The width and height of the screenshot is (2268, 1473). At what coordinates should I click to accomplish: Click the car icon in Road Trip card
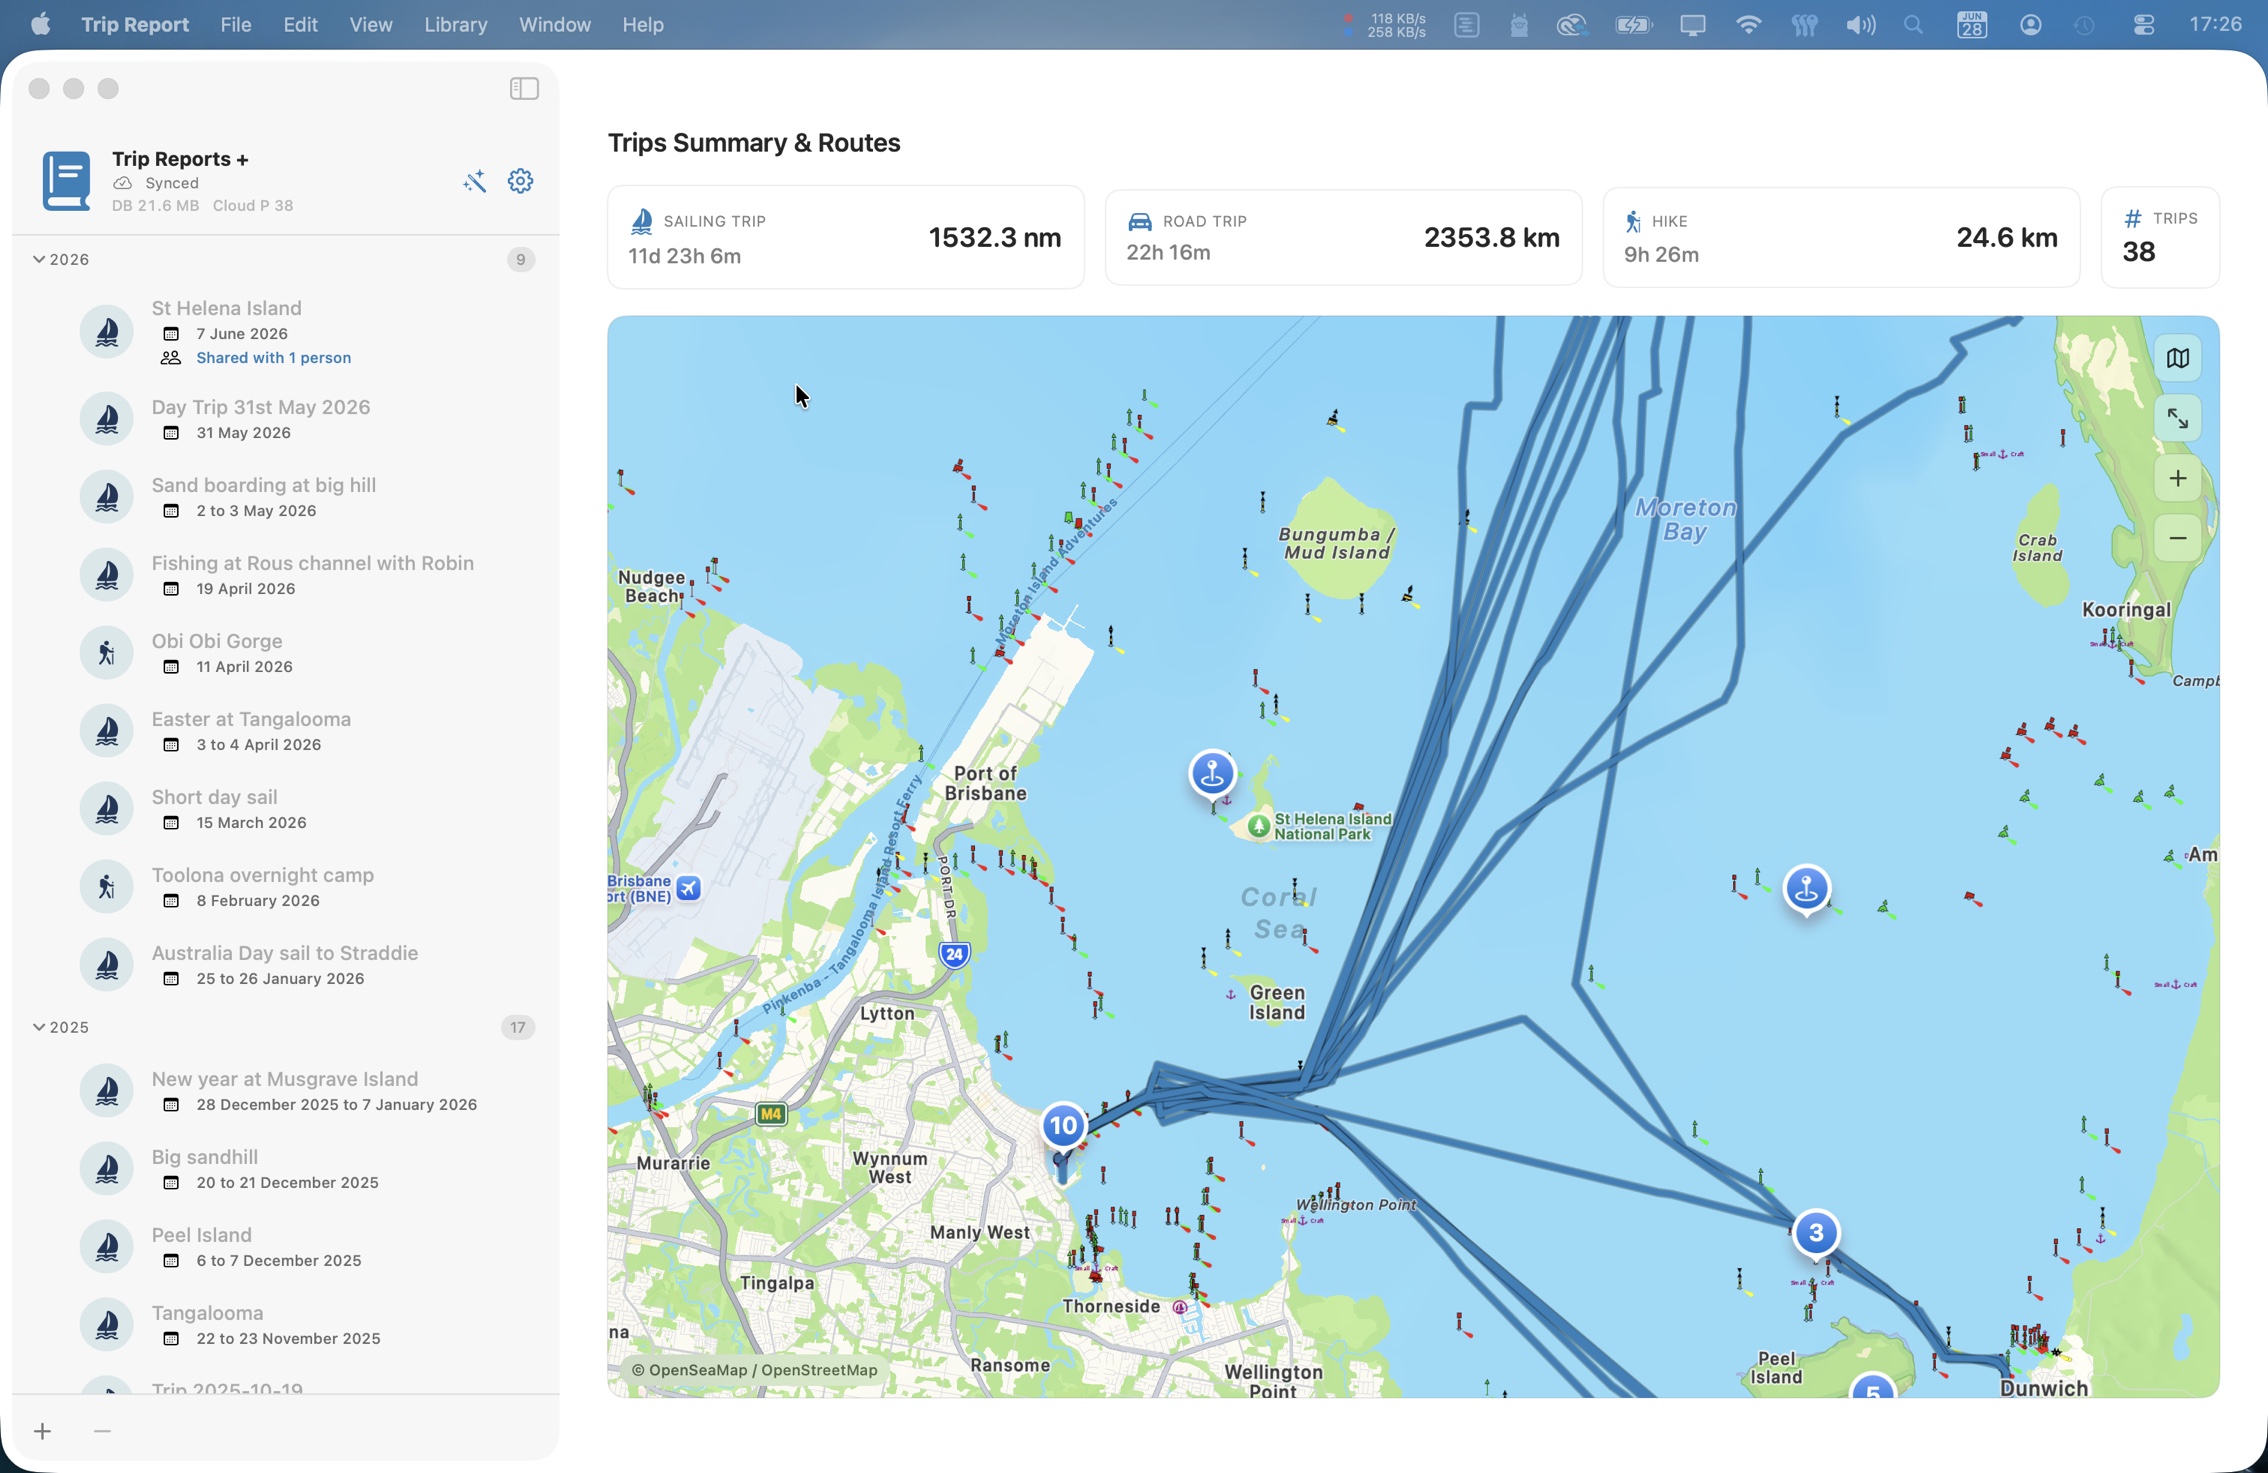(x=1140, y=221)
